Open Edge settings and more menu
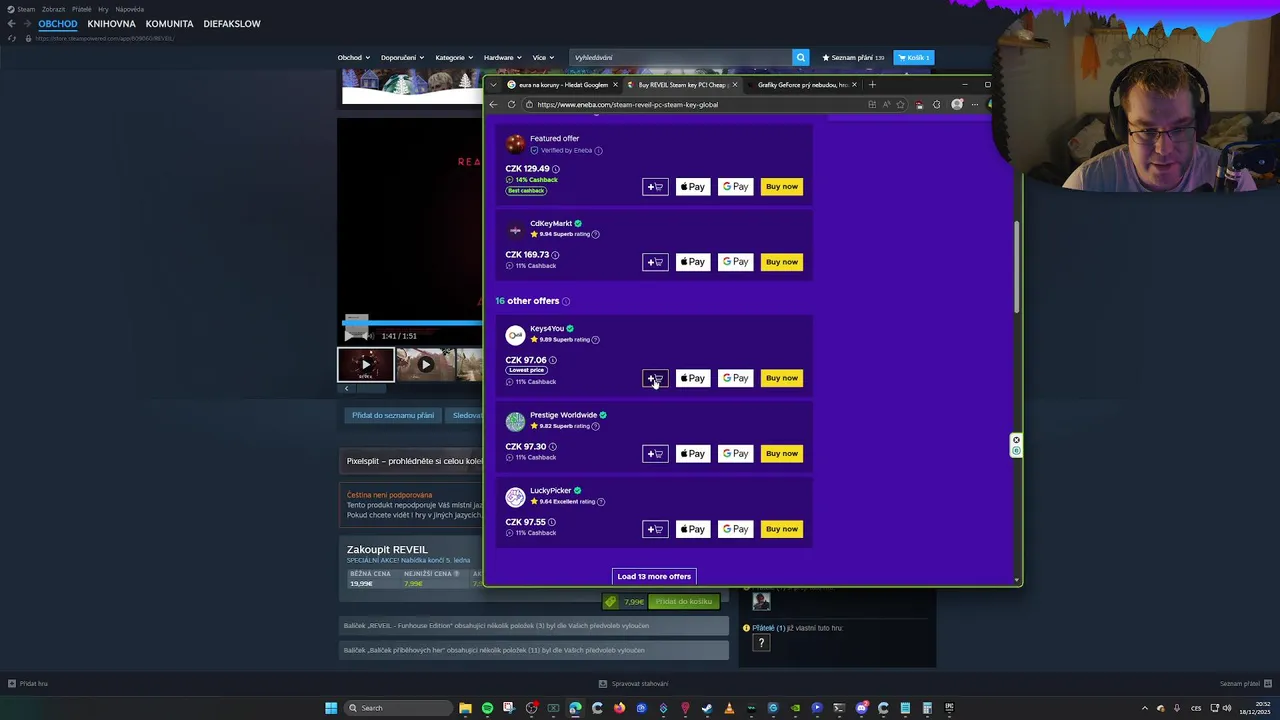1280x720 pixels. click(975, 104)
